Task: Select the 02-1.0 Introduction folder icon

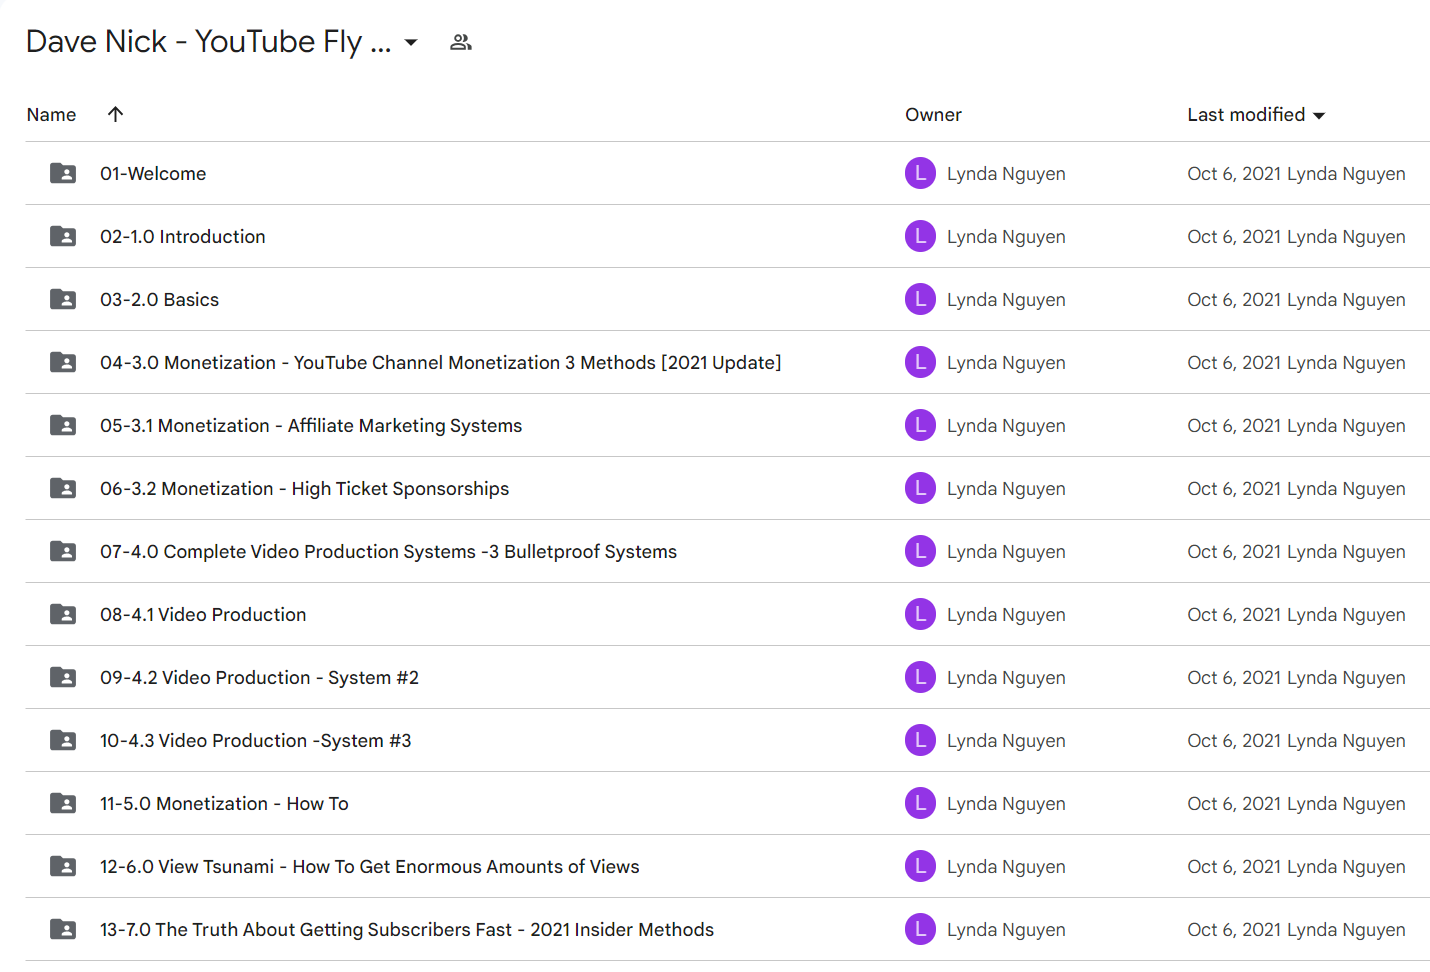Action: (63, 236)
